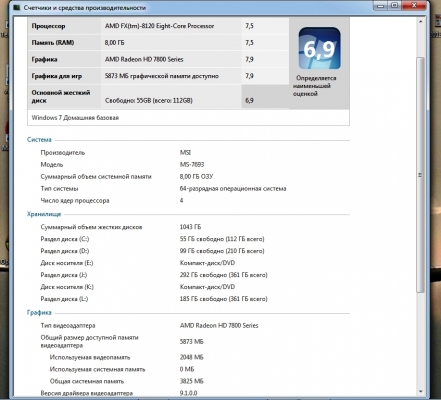441x400 pixels.
Task: Click 'Windows 7 Домашняя базовая' text
Action: pos(75,118)
